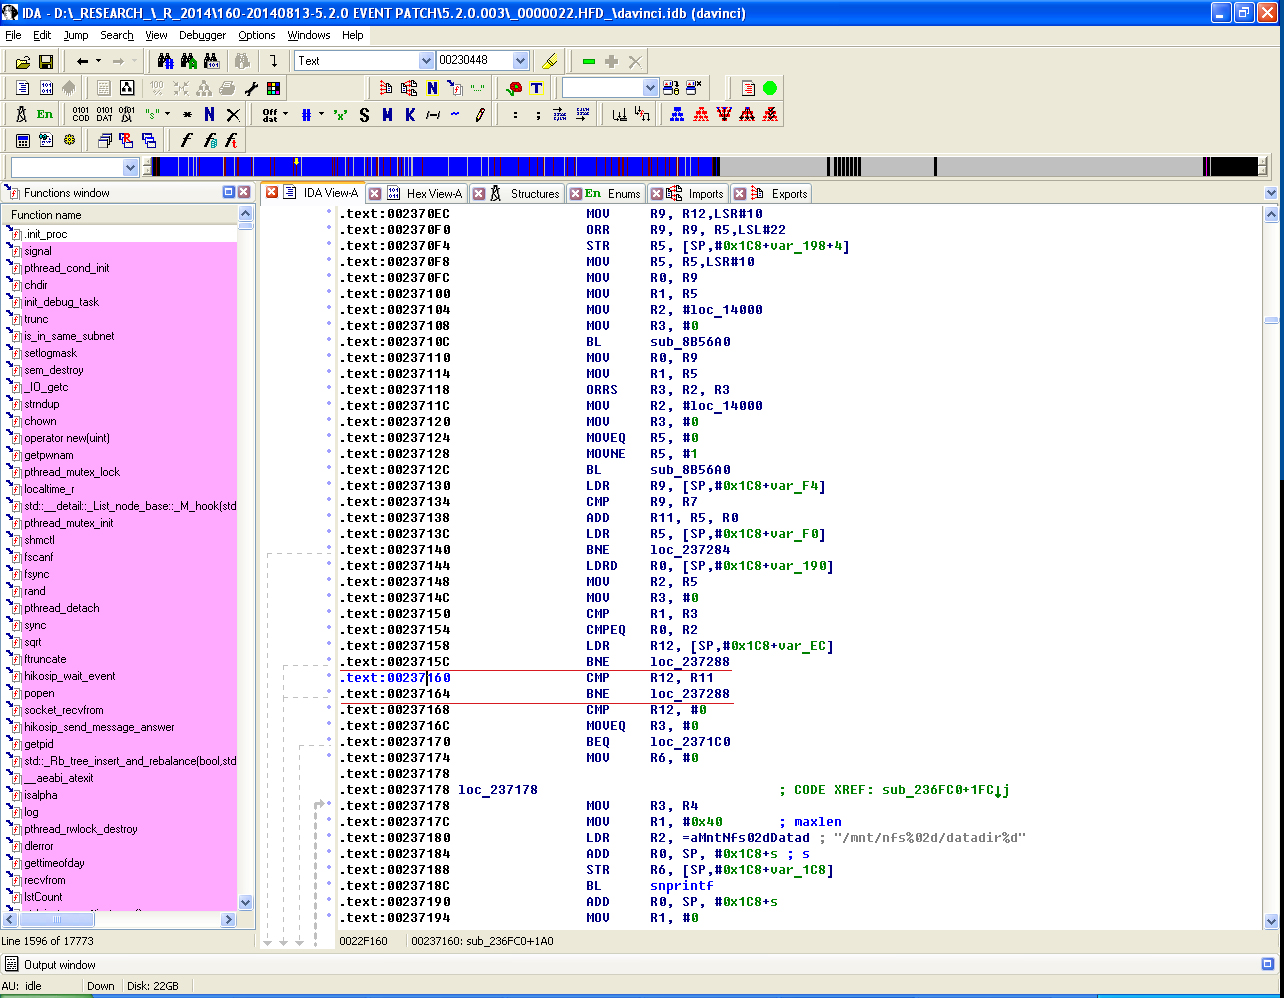
Task: Open the Text search type dropdown
Action: coord(425,61)
